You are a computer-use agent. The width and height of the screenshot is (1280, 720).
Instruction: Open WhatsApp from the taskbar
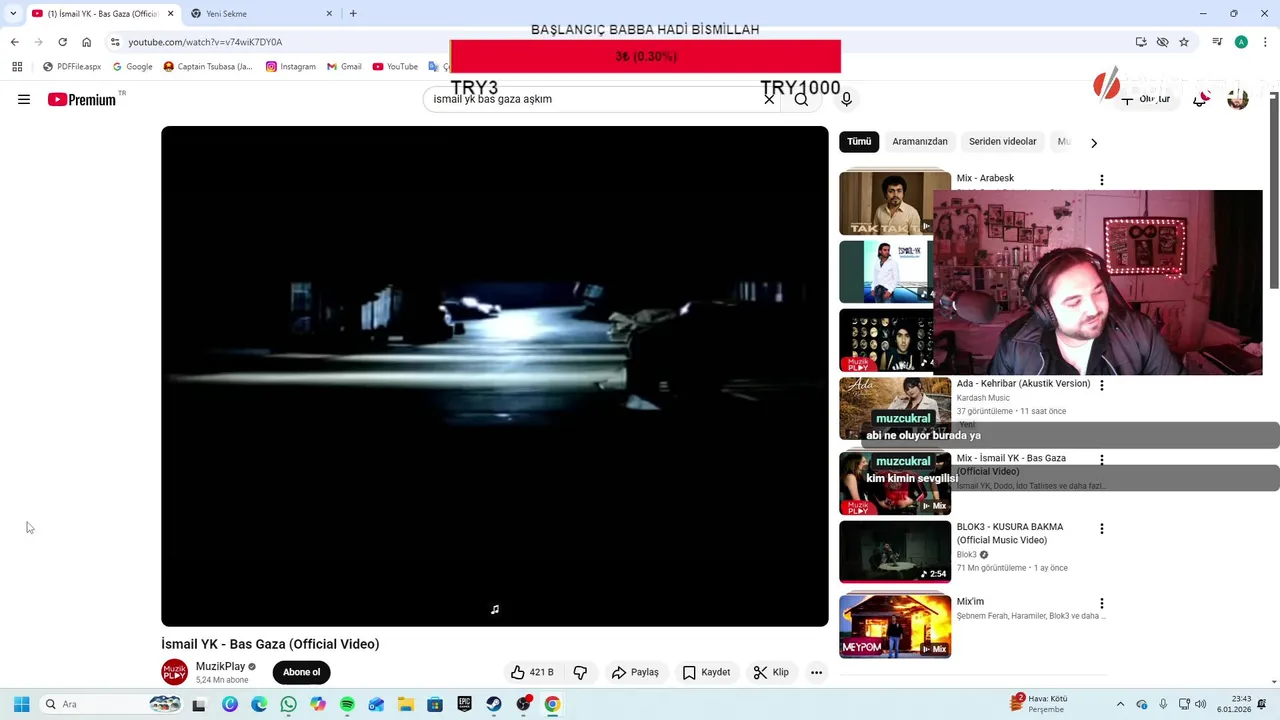288,704
